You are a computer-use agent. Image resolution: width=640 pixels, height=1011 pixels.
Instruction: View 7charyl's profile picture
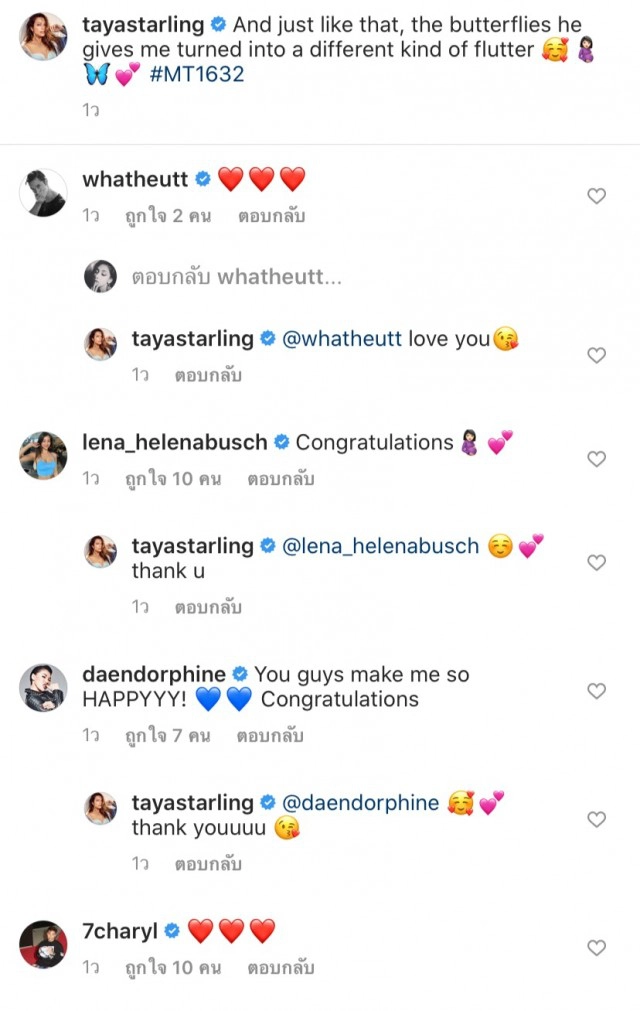43,943
